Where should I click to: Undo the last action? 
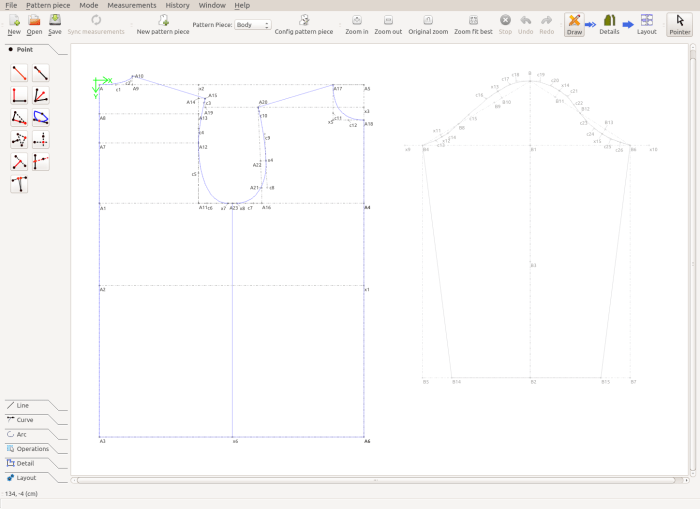525,25
